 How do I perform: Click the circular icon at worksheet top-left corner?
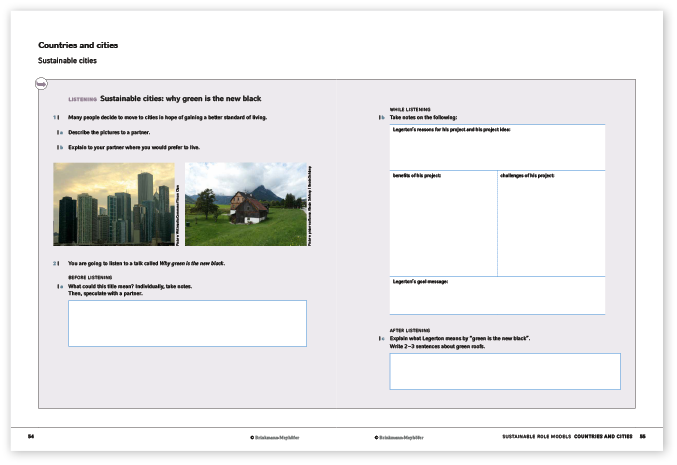[x=41, y=85]
